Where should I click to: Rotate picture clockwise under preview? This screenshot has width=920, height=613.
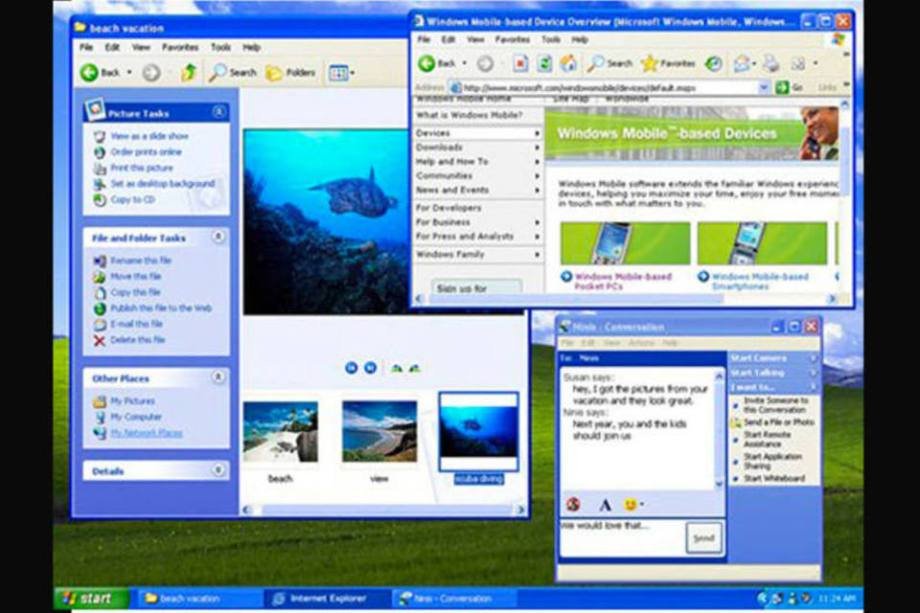397,368
